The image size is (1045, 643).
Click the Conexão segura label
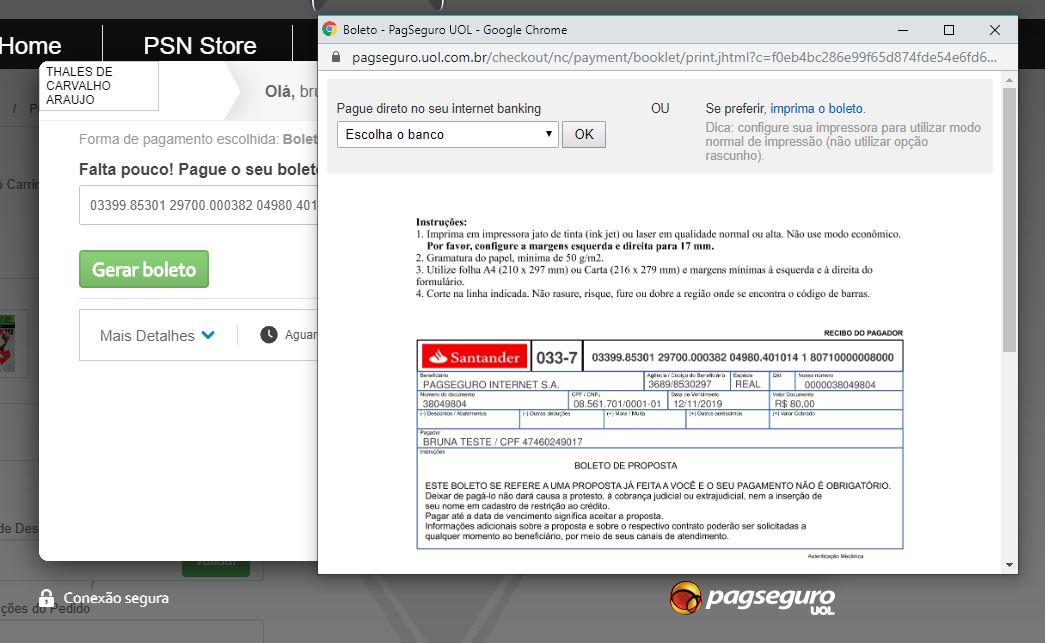[116, 598]
